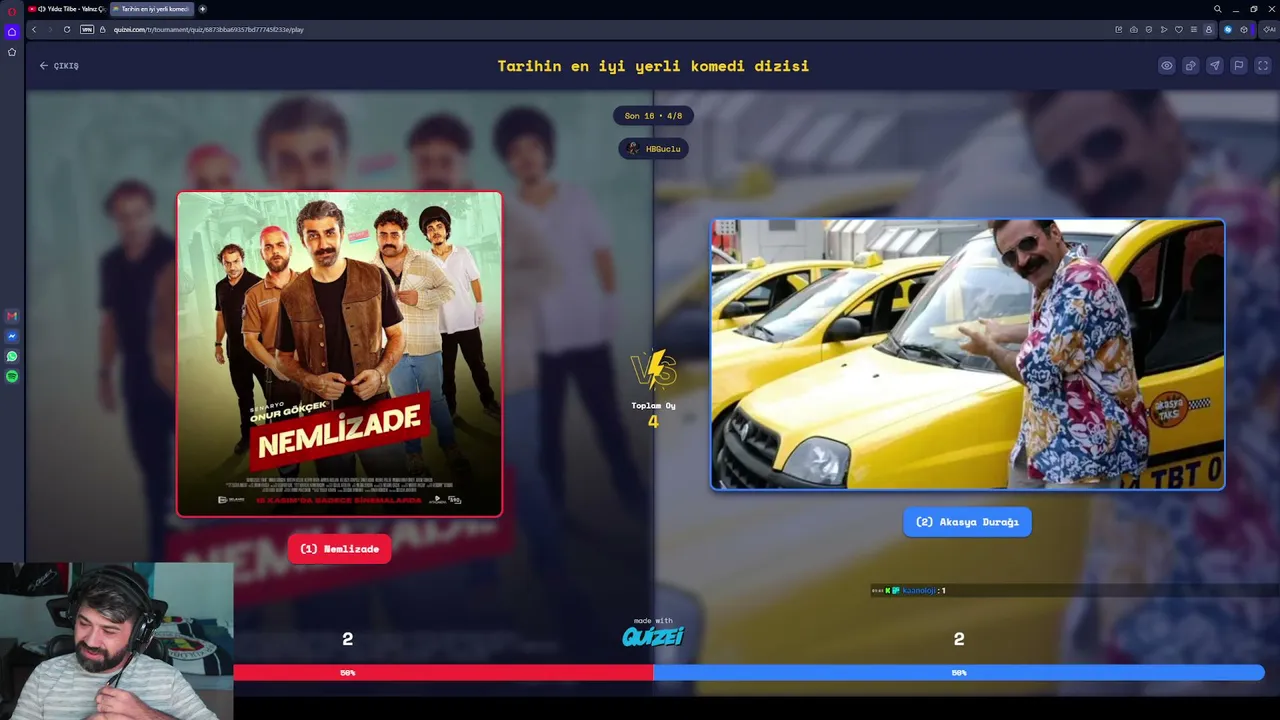Reload the quizei page
This screenshot has height=720, width=1280.
pos(67,29)
